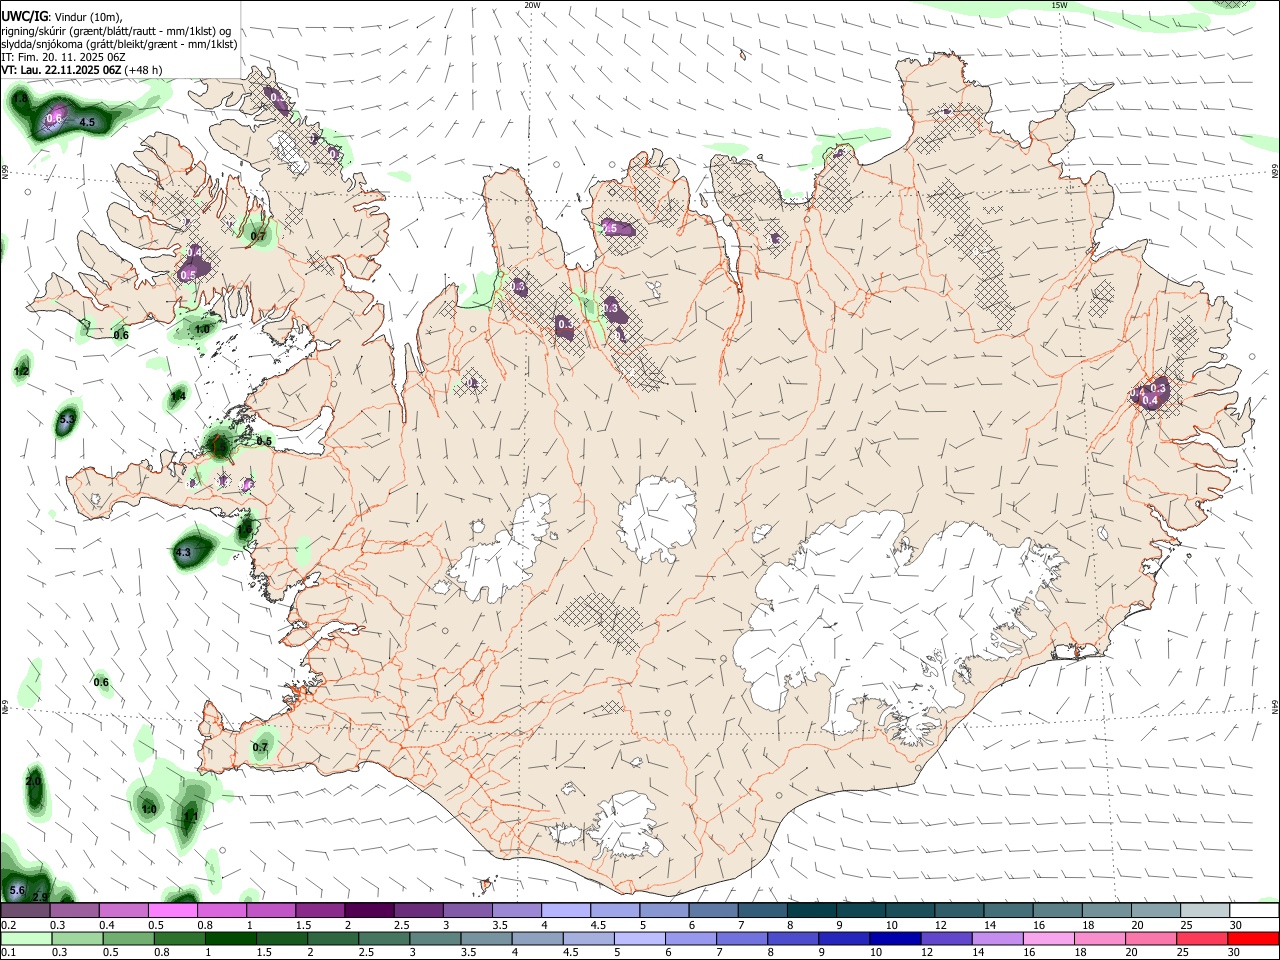
Task: Select the pale grey 25 swatch in upper legend
Action: [x=1205, y=911]
